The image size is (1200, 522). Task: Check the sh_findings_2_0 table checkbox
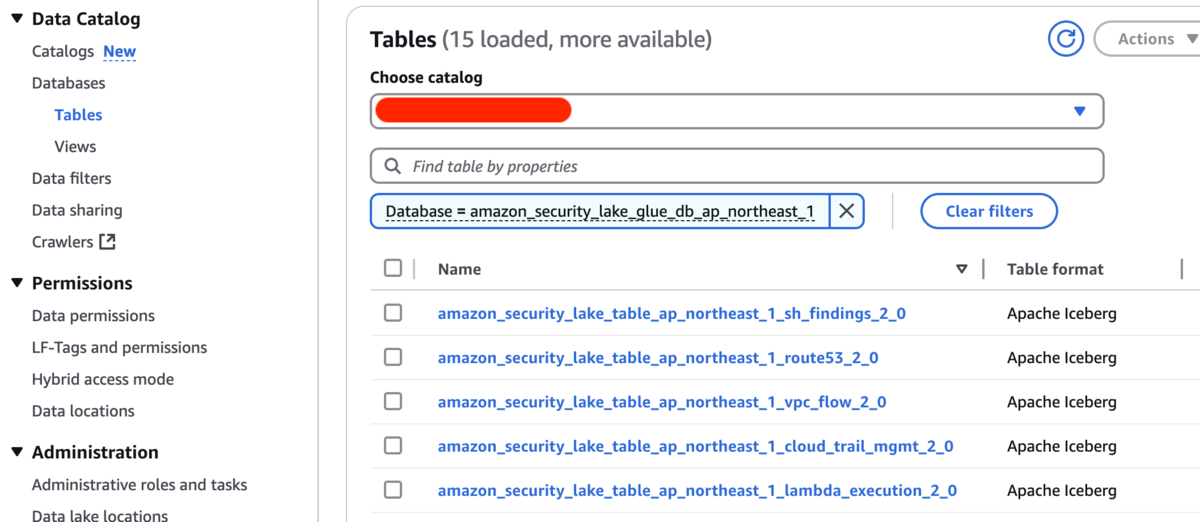393,313
